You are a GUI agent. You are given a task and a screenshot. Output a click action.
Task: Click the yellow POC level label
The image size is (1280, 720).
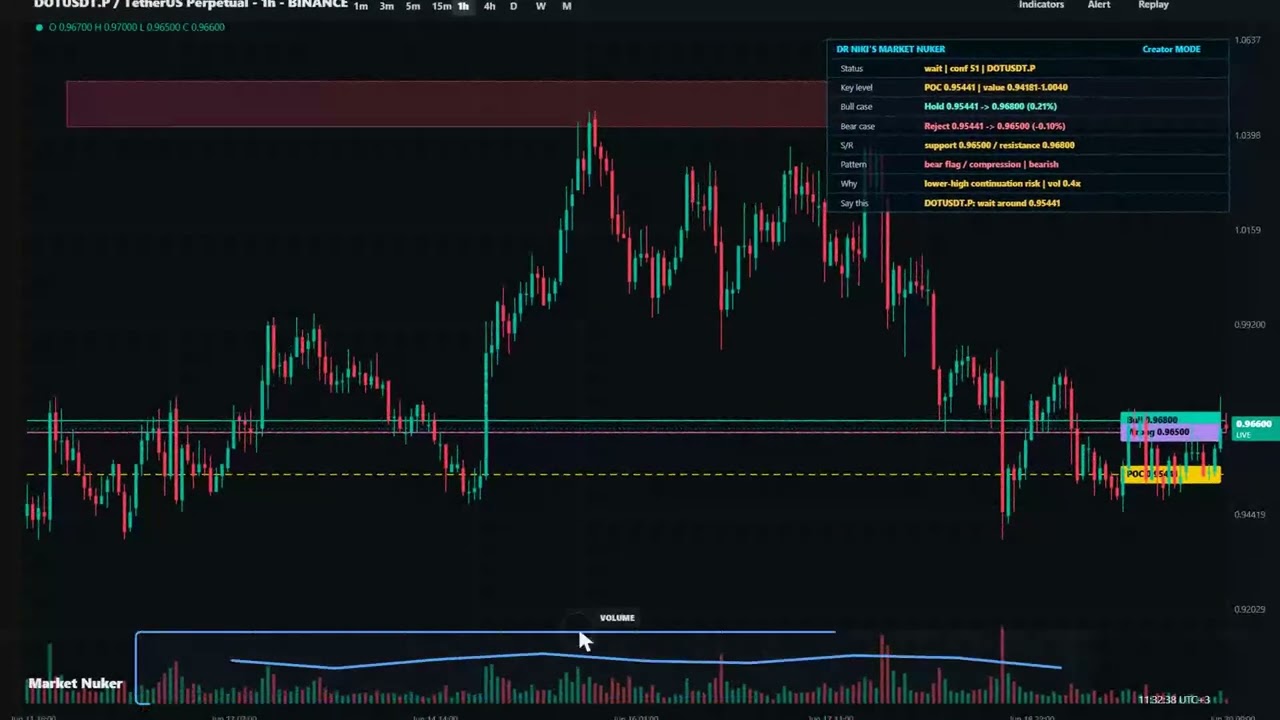pos(1171,474)
